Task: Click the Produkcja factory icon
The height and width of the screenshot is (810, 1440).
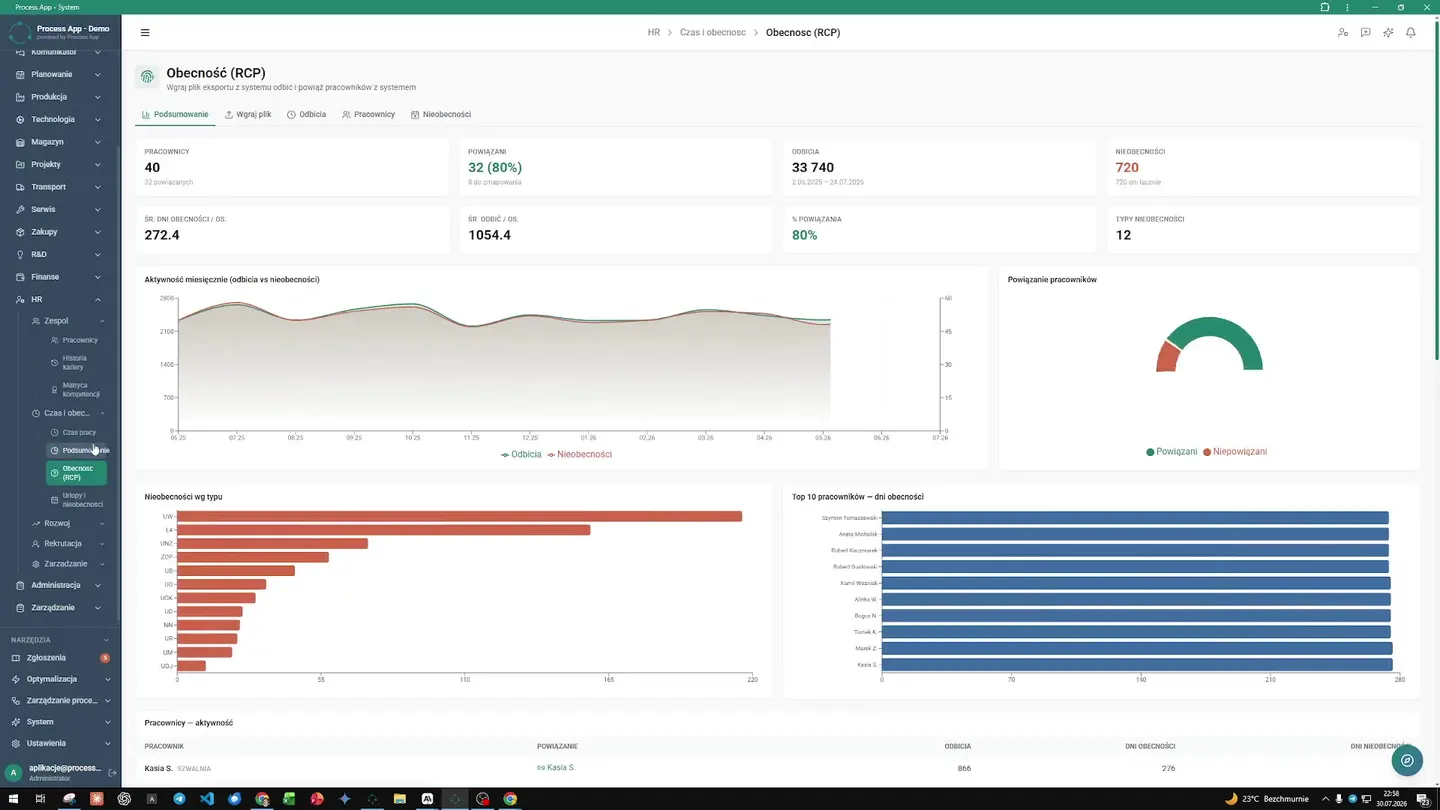Action: (x=21, y=97)
